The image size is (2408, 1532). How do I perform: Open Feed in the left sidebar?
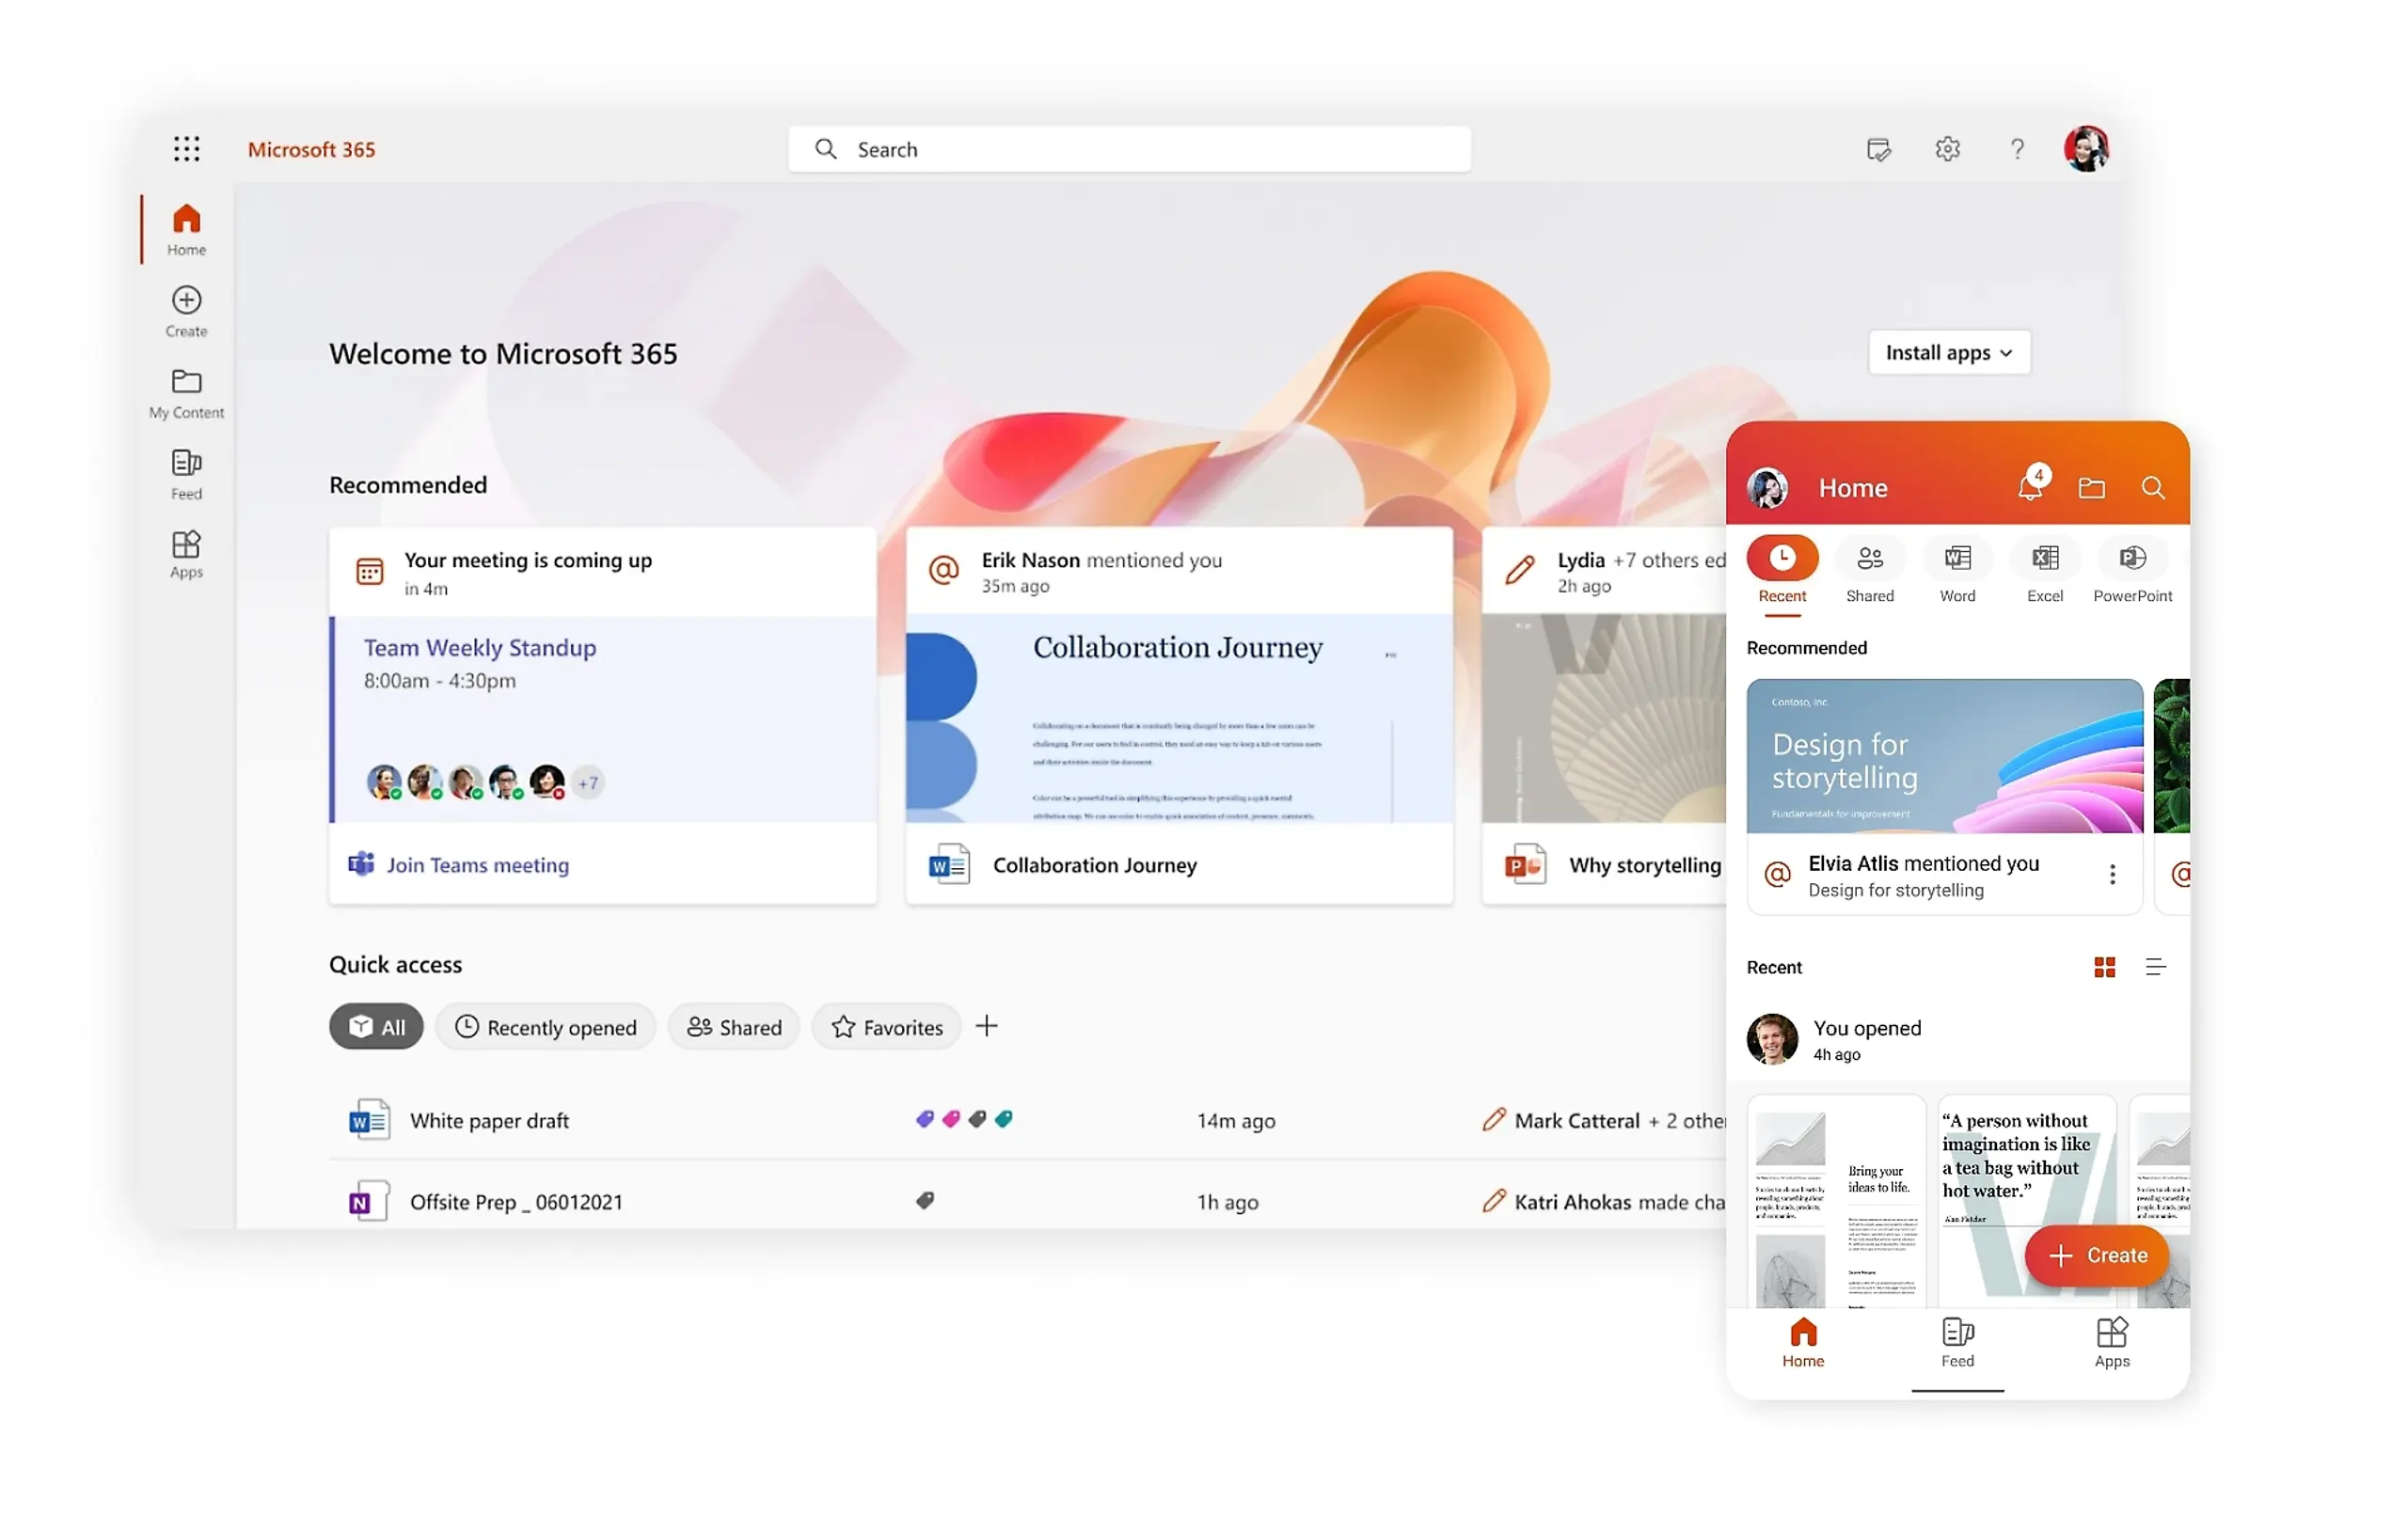pyautogui.click(x=186, y=474)
